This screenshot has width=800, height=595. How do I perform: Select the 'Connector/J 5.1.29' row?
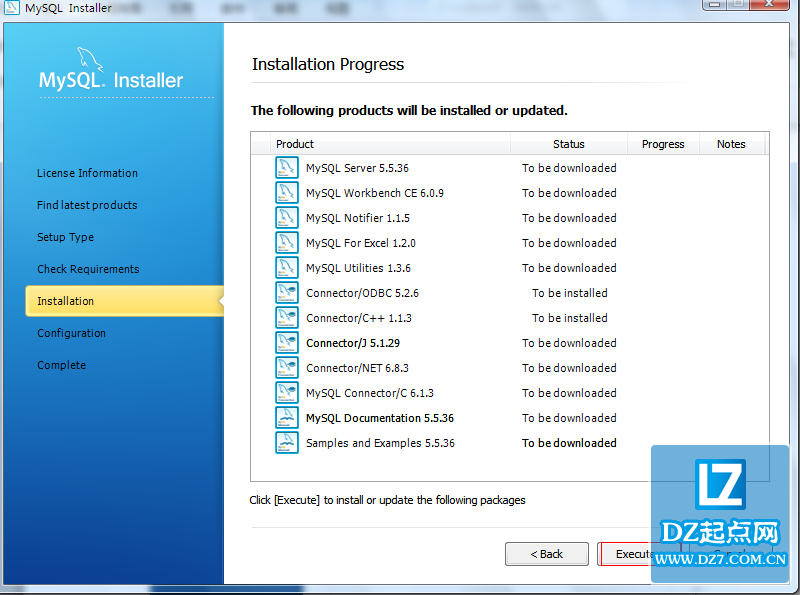(510, 343)
